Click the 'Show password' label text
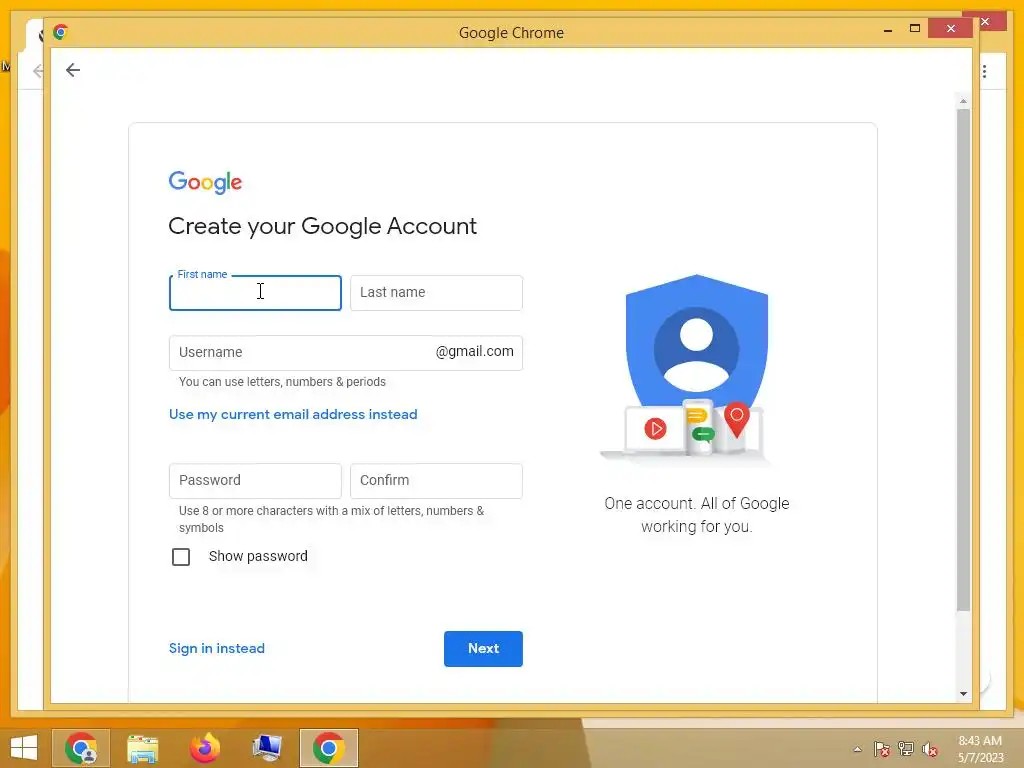 pyautogui.click(x=258, y=556)
